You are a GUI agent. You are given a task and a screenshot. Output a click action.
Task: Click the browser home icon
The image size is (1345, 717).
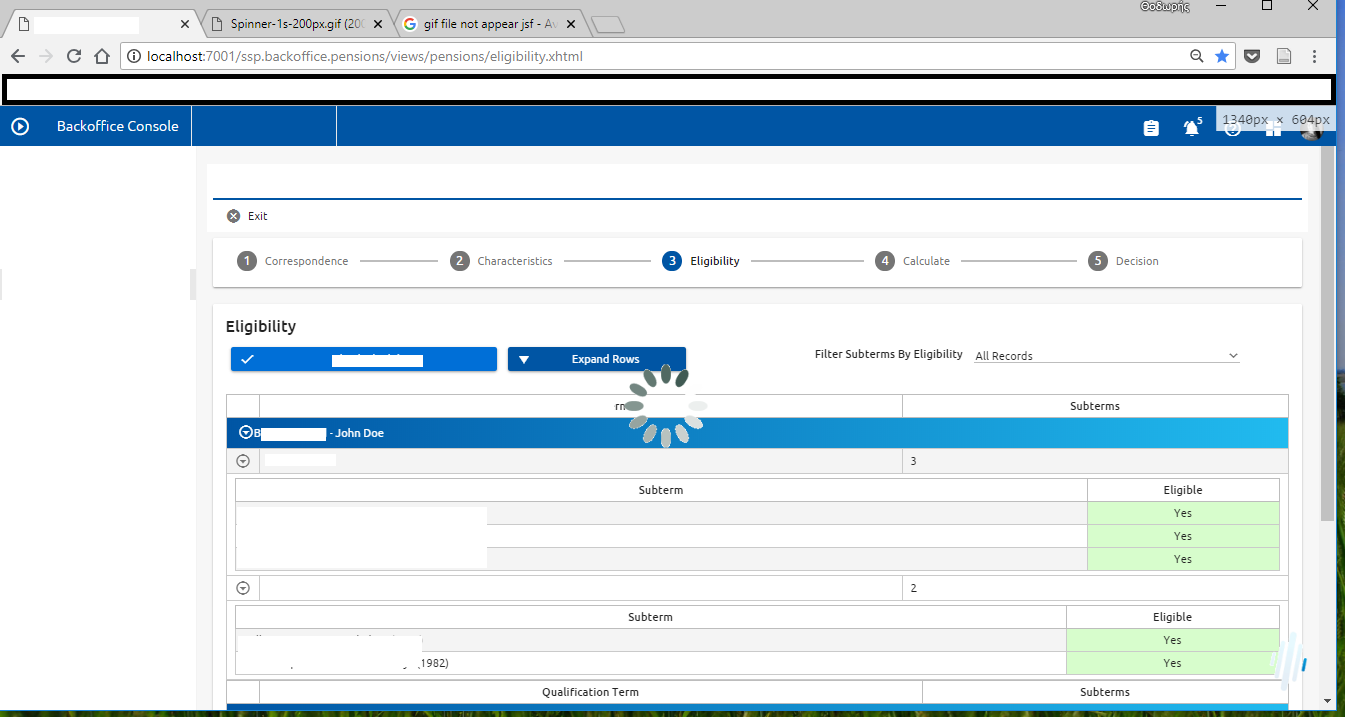pos(102,56)
